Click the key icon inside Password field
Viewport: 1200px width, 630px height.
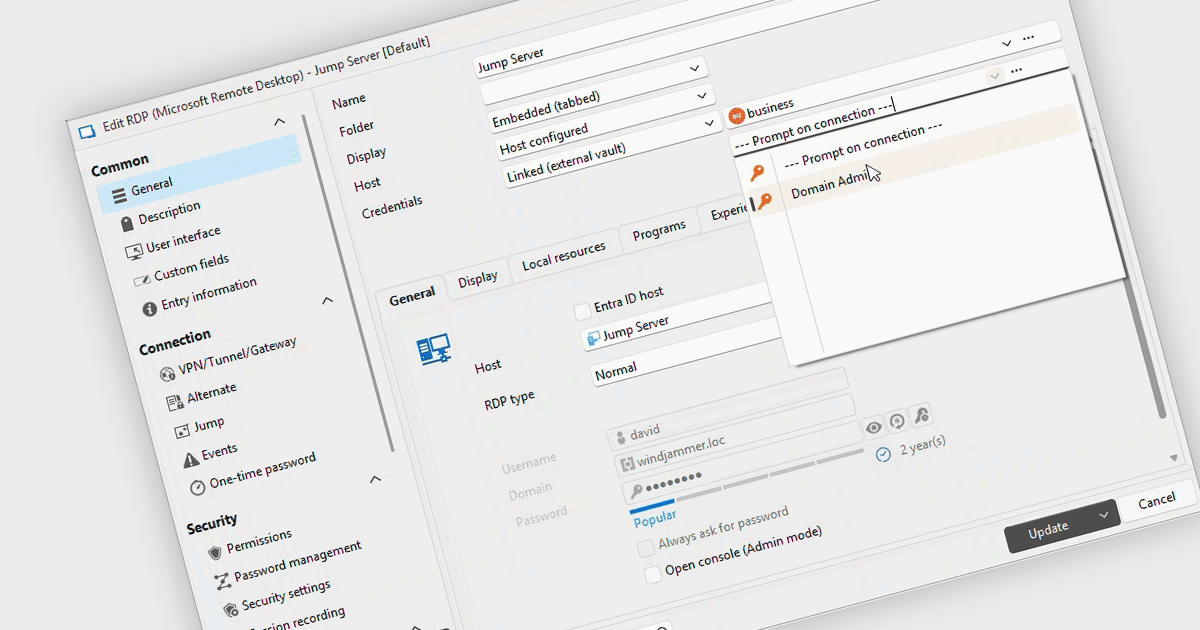(x=636, y=492)
